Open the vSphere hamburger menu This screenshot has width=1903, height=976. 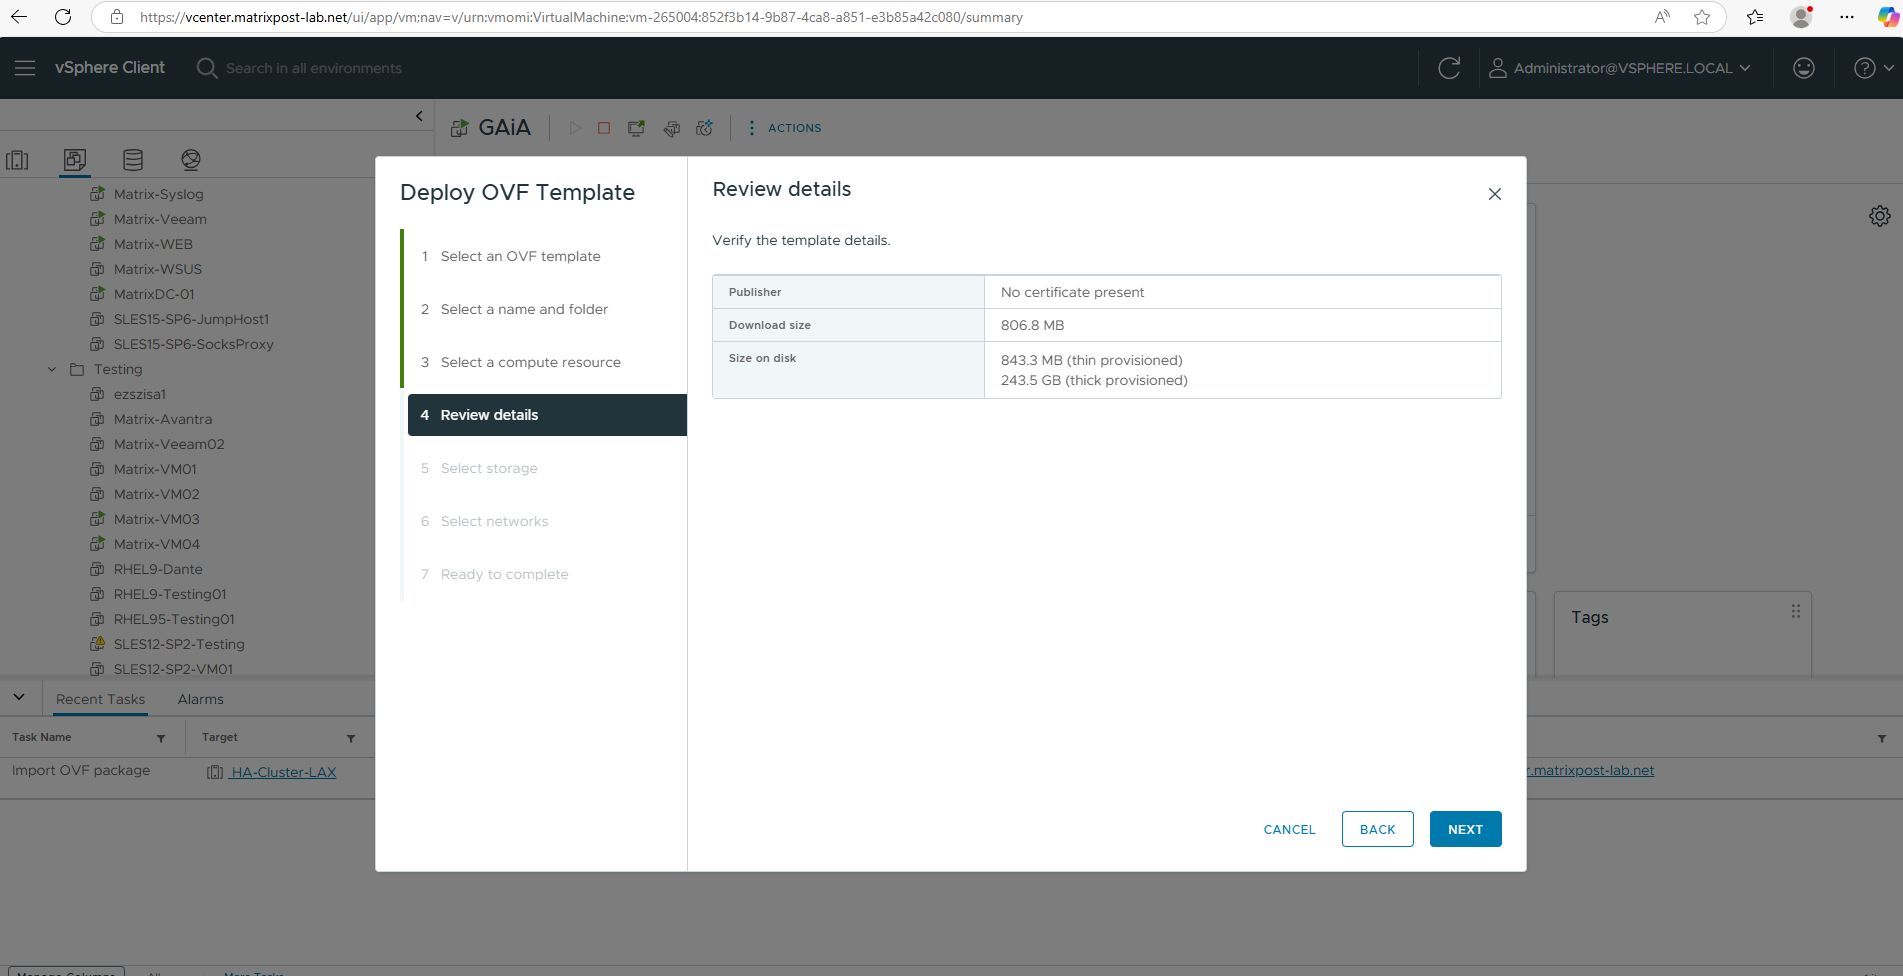[x=25, y=68]
